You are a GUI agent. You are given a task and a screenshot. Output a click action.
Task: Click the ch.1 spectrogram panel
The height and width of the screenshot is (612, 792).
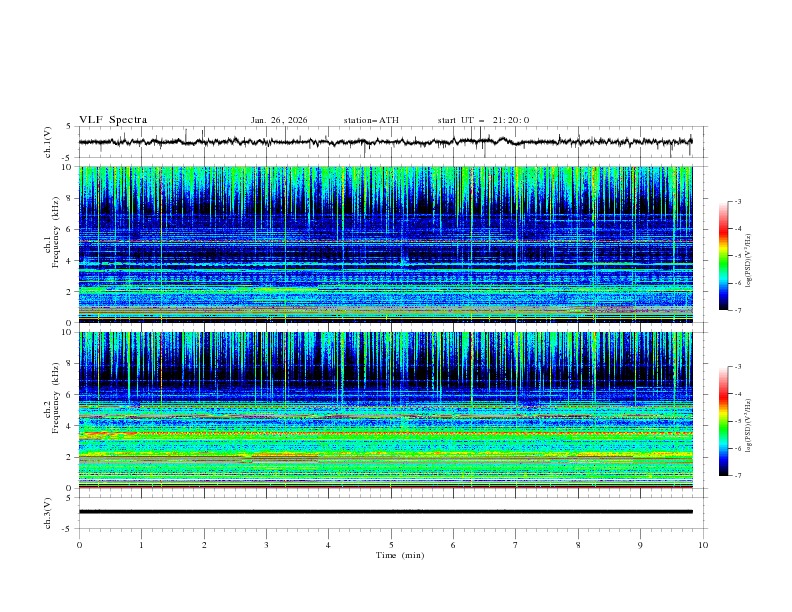coord(385,244)
